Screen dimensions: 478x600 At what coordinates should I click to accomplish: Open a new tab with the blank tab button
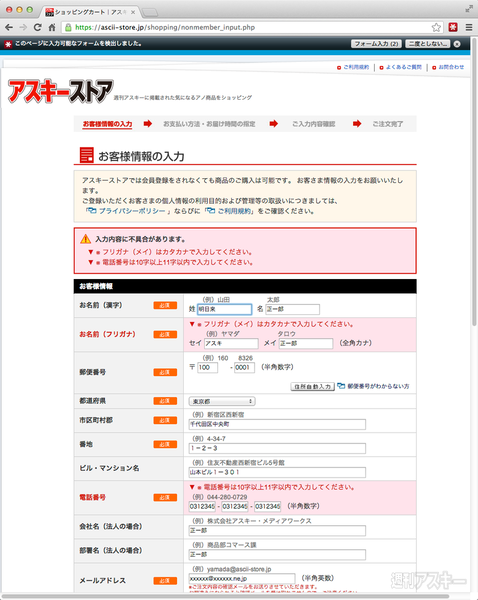click(150, 13)
